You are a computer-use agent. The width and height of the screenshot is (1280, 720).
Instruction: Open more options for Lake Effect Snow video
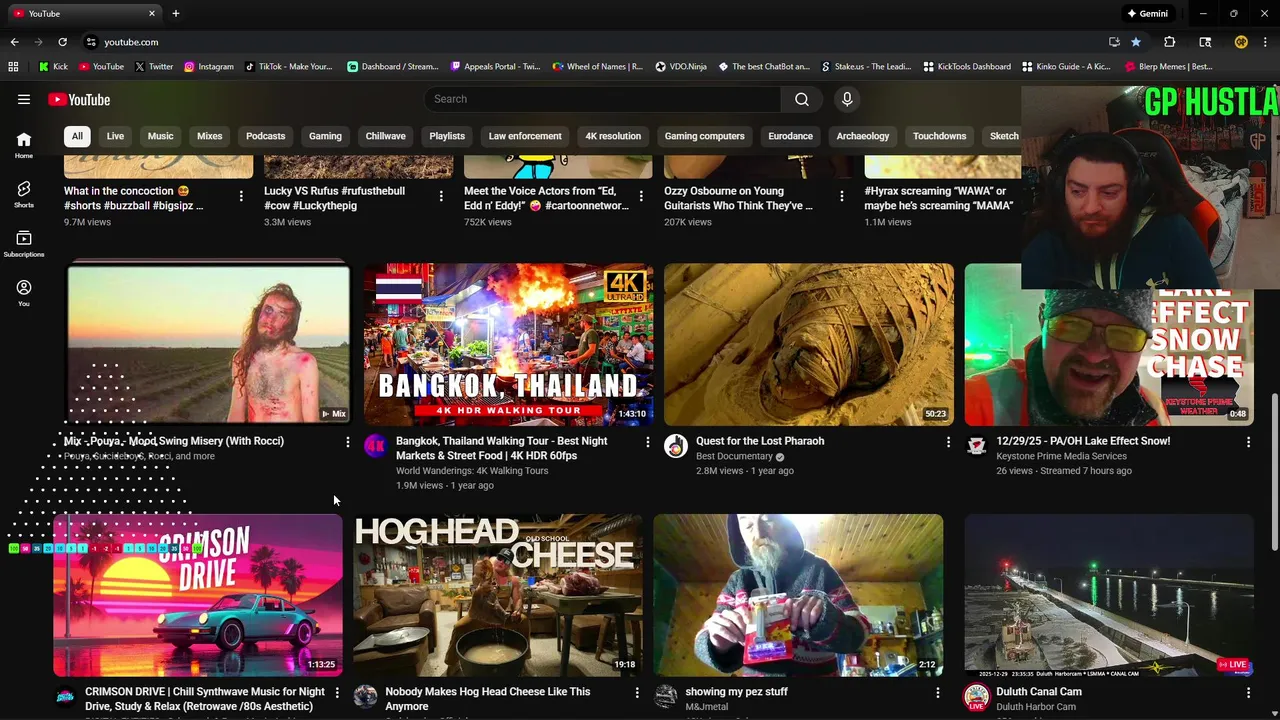tap(1248, 442)
